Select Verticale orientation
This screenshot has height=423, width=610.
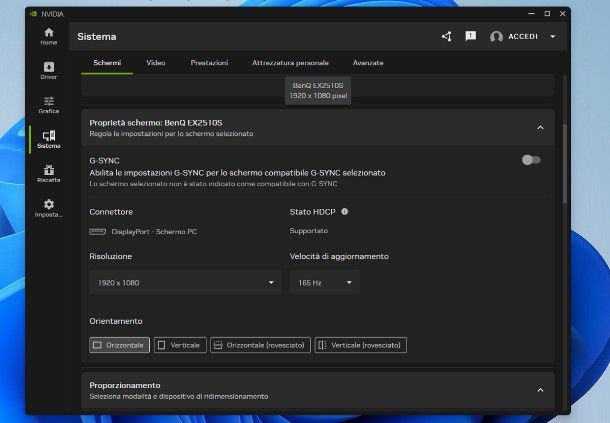click(180, 345)
